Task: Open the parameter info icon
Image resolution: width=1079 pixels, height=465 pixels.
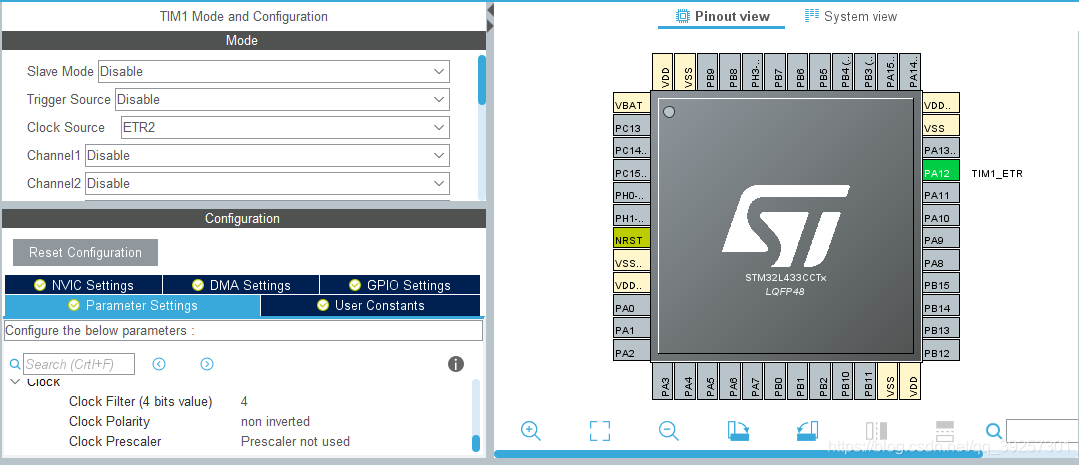Action: (x=456, y=364)
